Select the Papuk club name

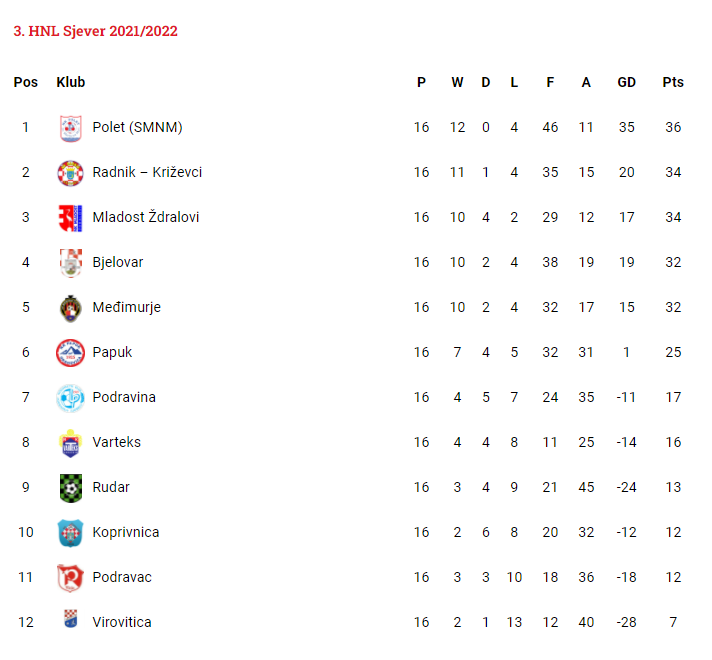112,352
